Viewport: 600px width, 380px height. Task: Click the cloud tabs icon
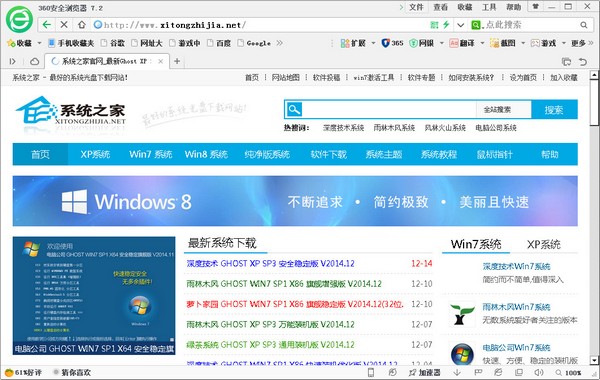click(34, 61)
